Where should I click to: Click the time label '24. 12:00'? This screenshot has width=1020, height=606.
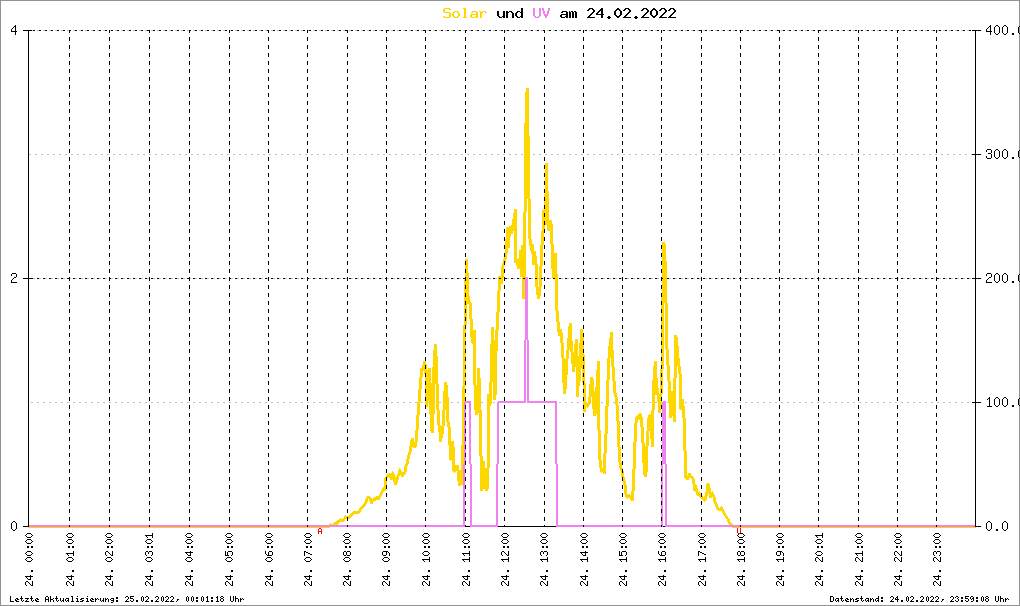tap(505, 559)
